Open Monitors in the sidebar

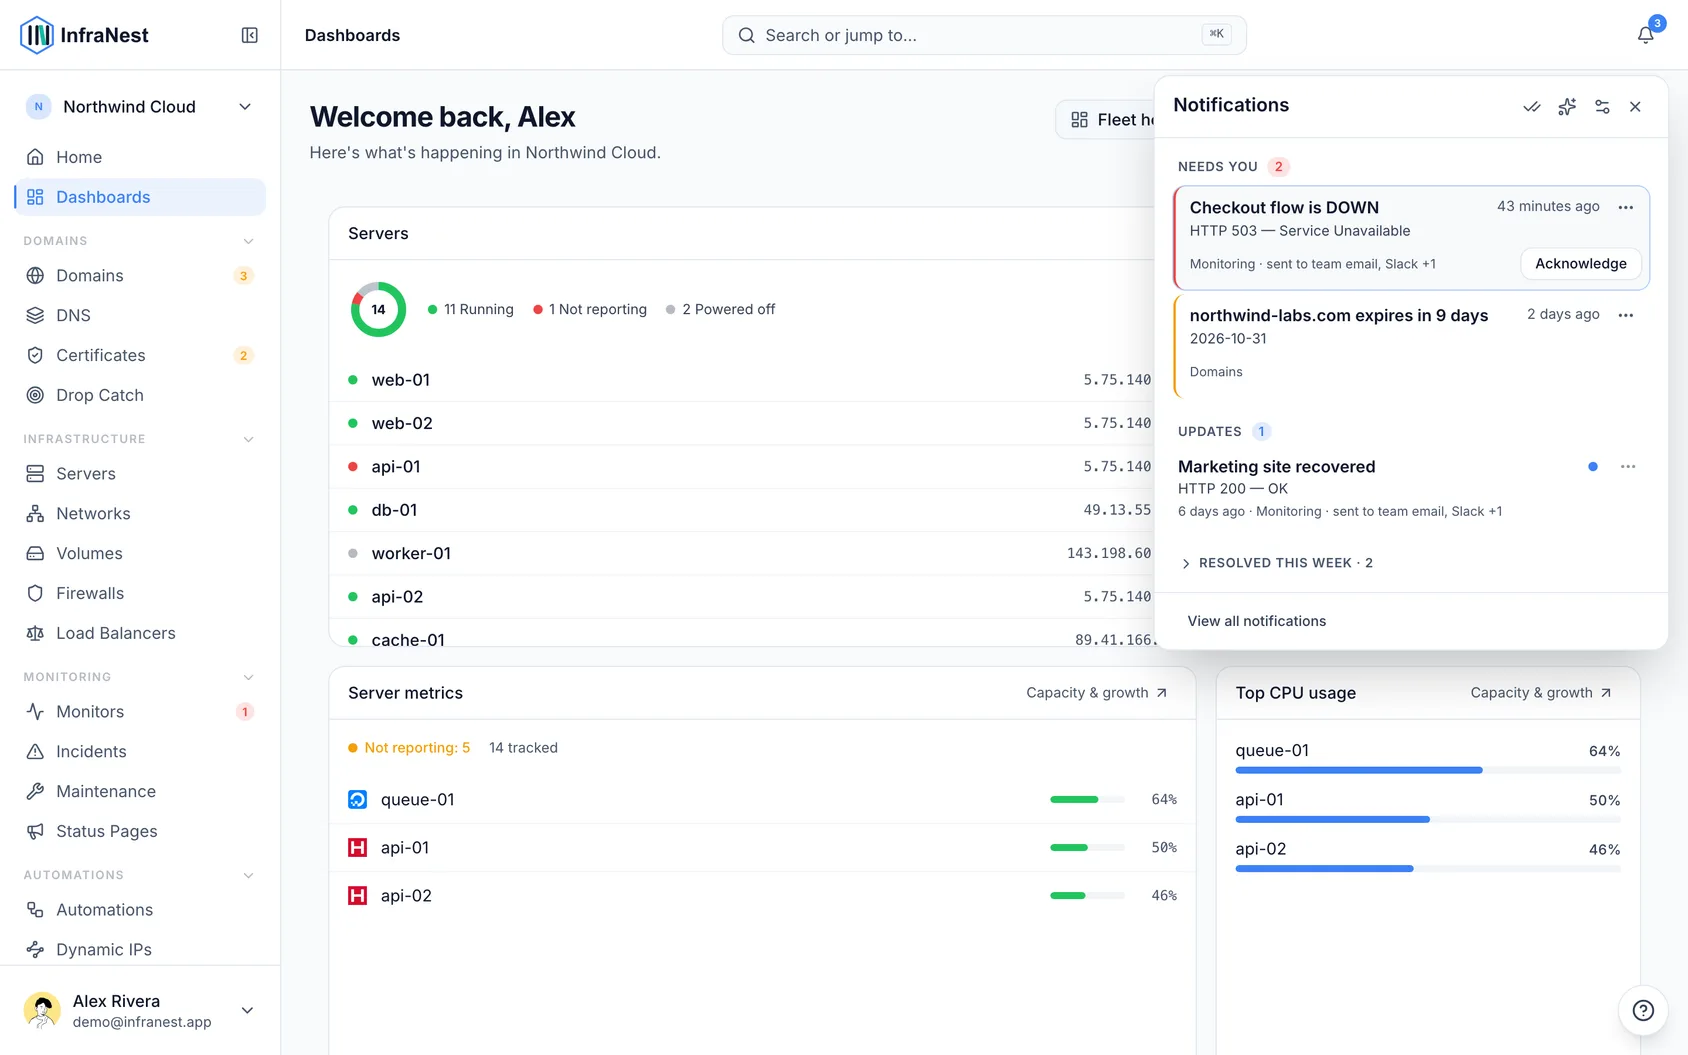pos(140,712)
